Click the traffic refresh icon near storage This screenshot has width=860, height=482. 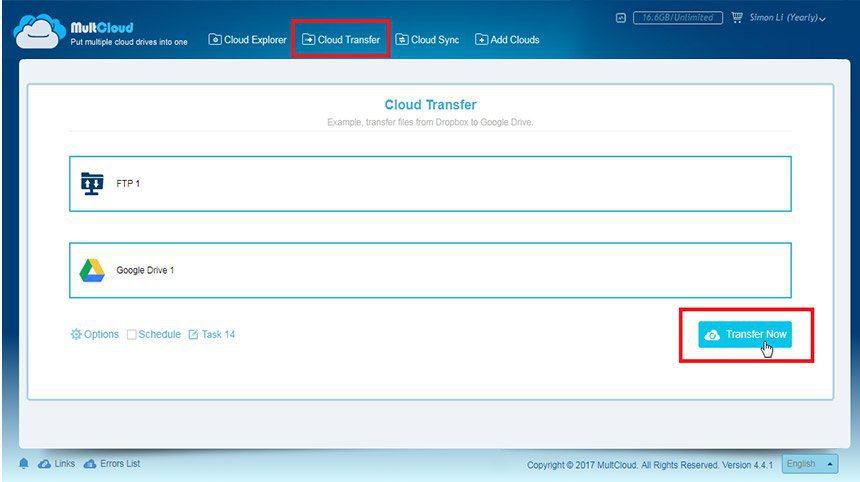click(620, 18)
